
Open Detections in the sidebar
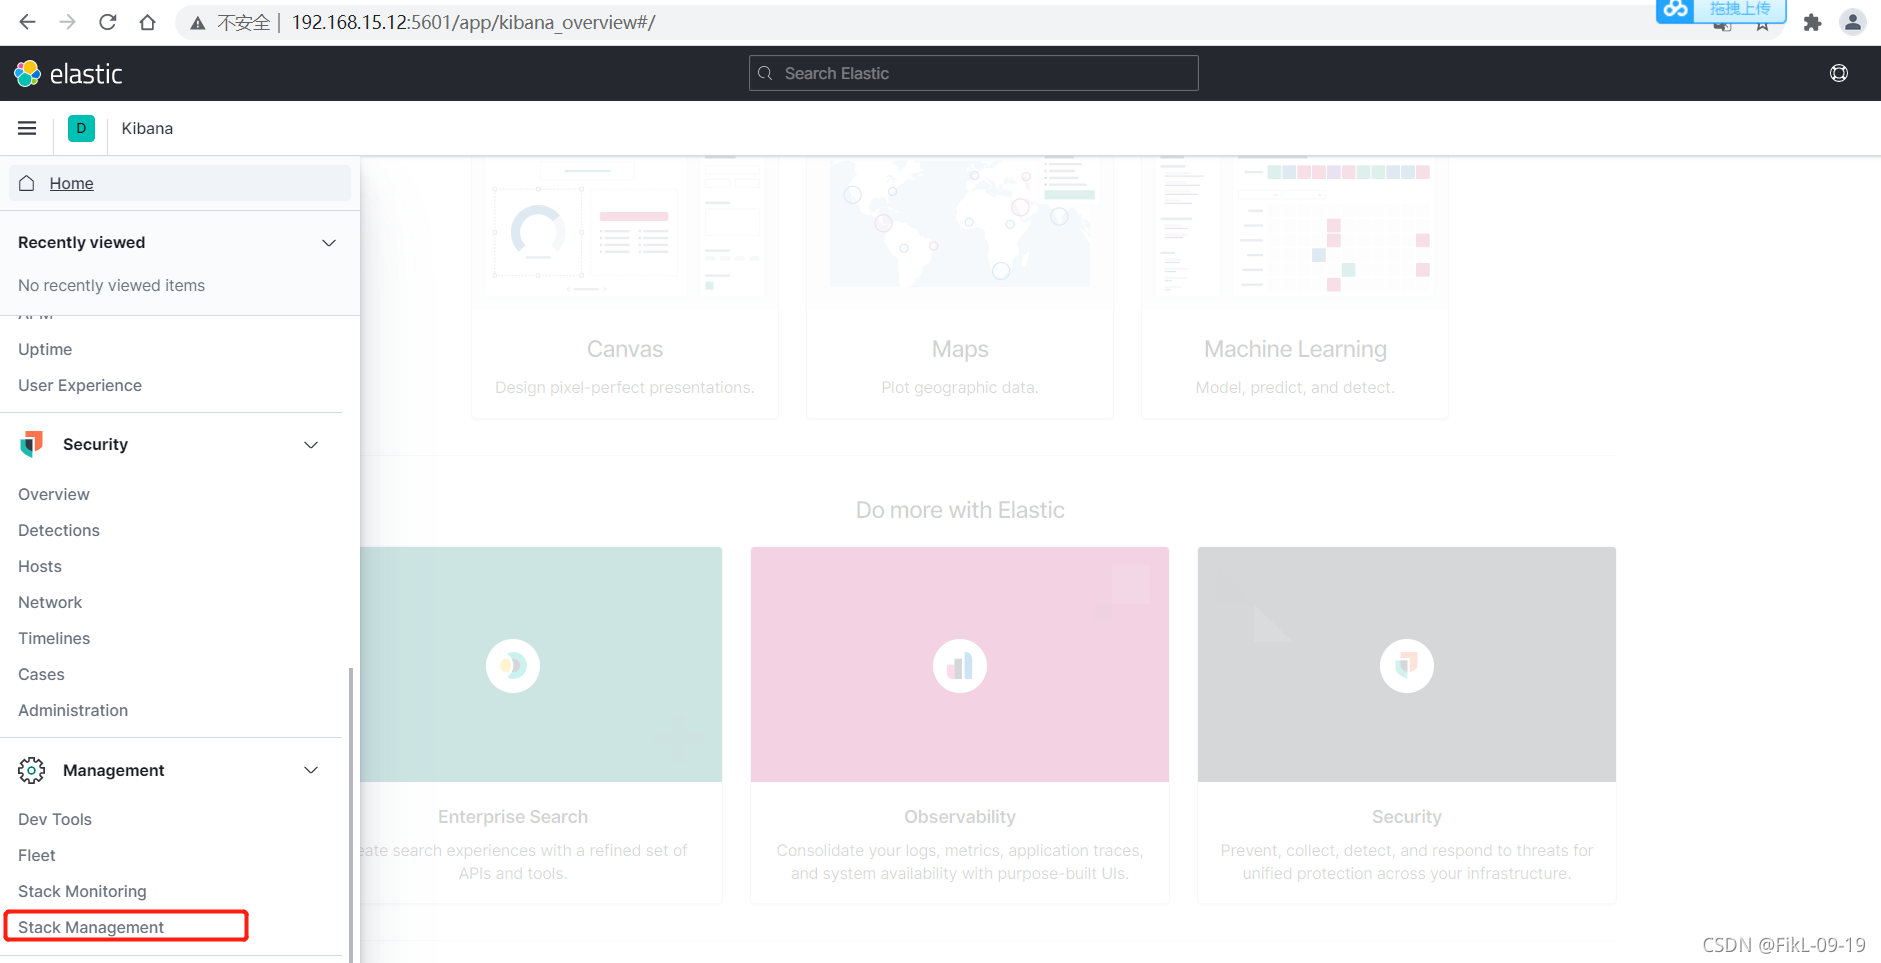[x=59, y=530]
